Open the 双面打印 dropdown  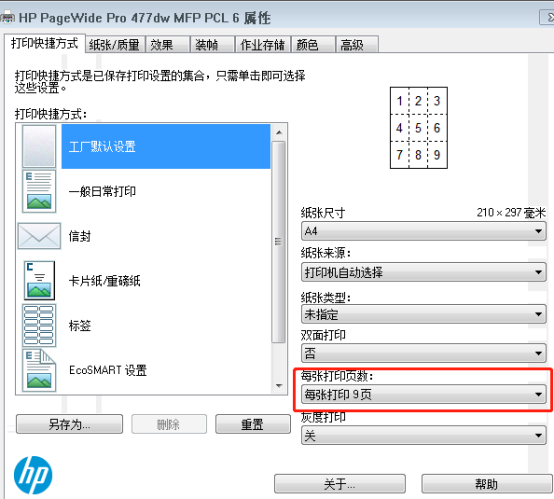(x=424, y=353)
